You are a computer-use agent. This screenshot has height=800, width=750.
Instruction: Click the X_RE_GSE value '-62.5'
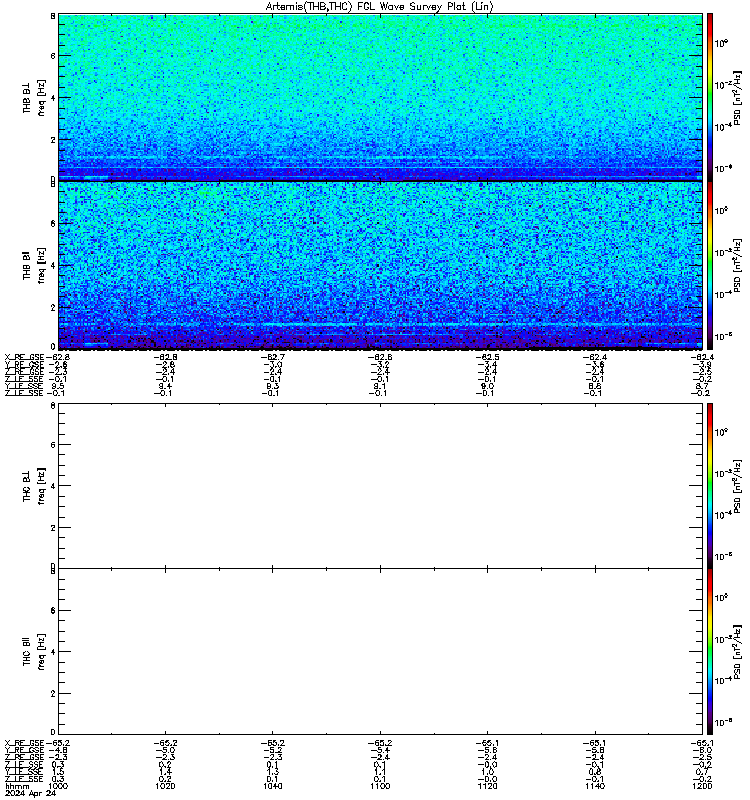(488, 357)
